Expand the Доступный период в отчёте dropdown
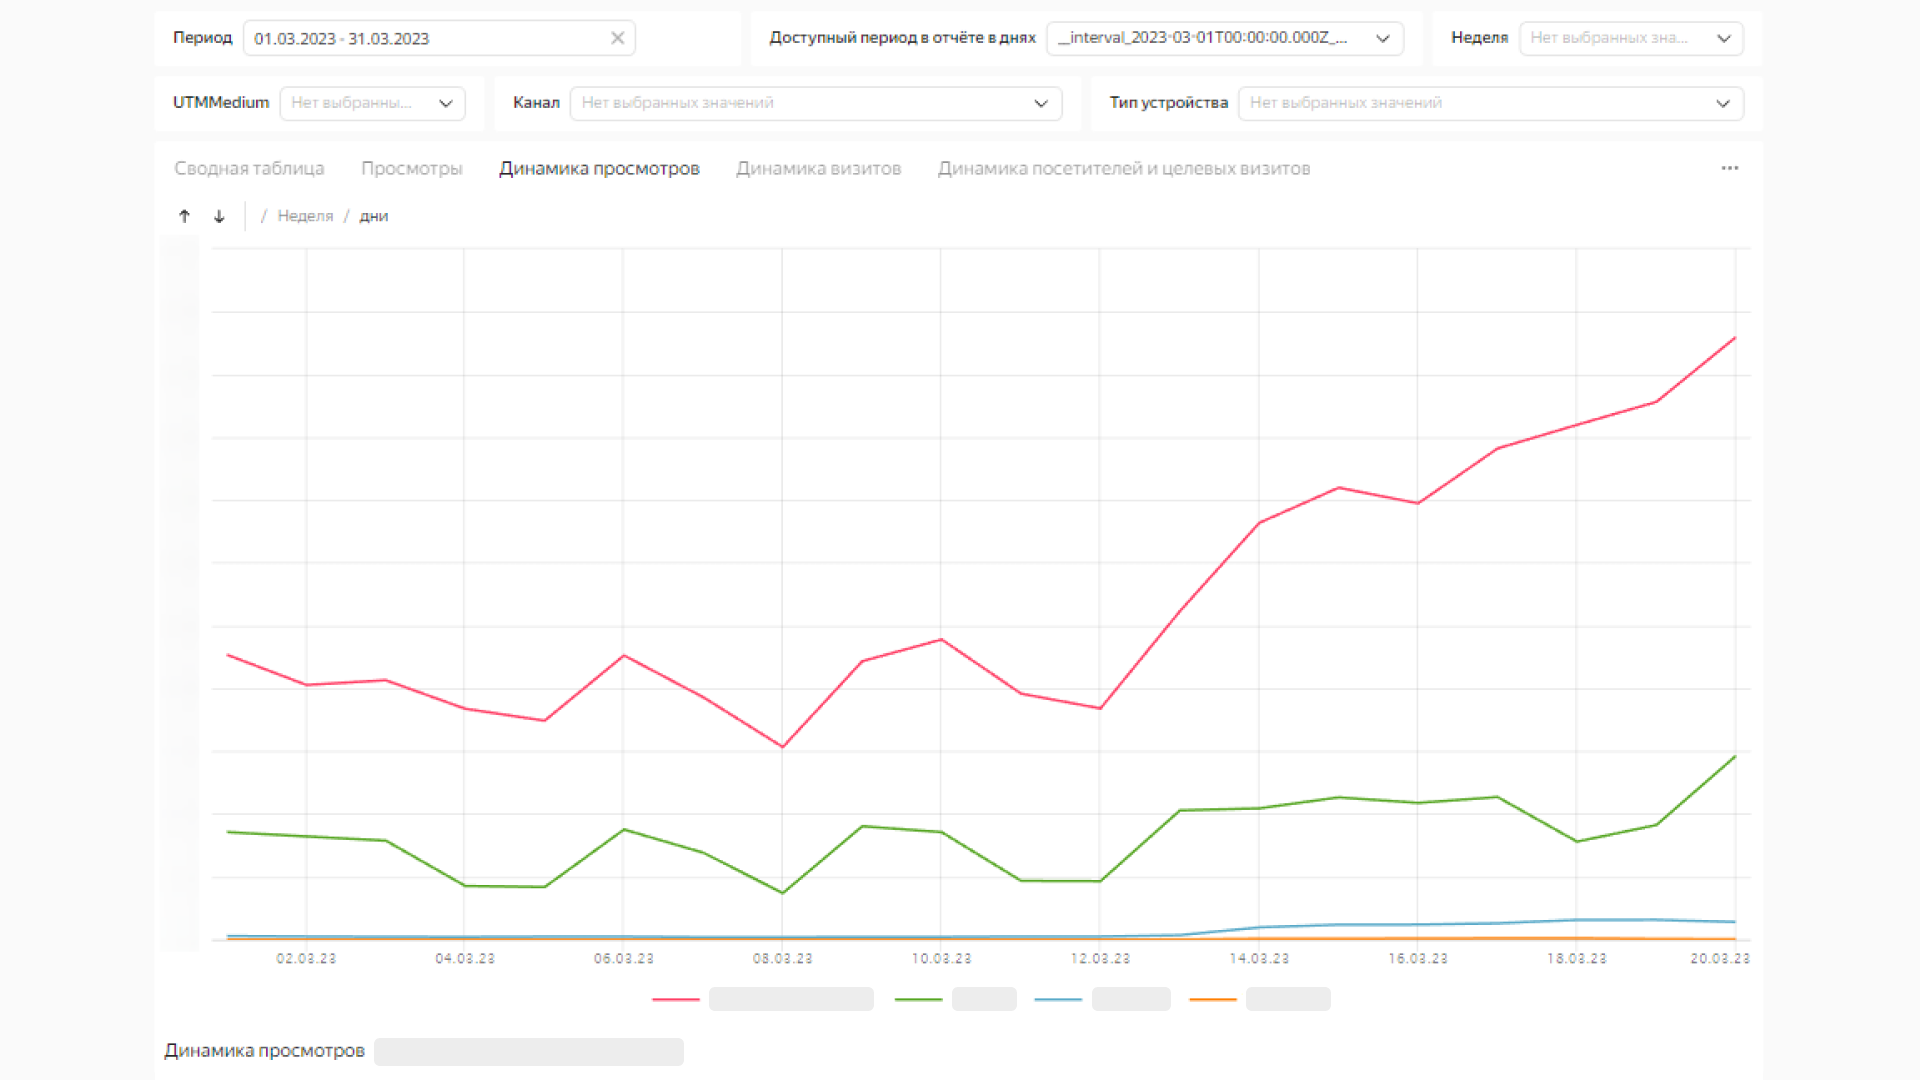1920x1080 pixels. point(1382,38)
